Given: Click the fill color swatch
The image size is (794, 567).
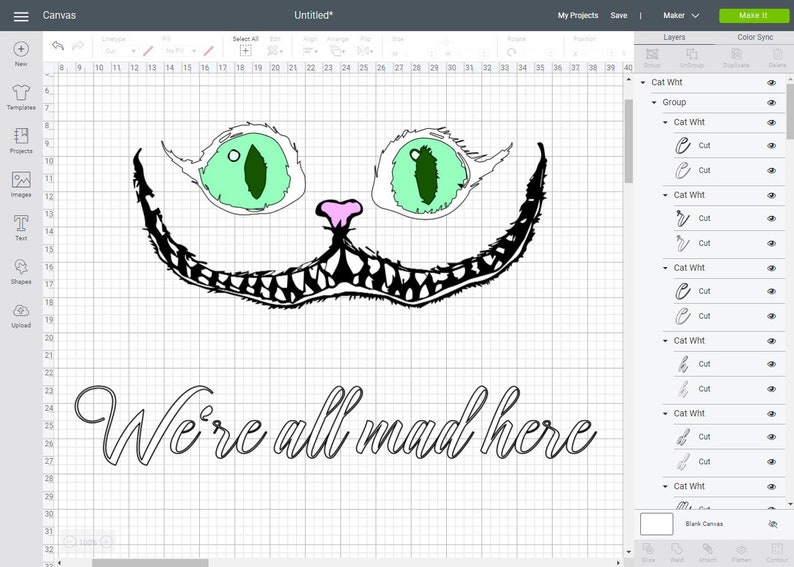Looking at the screenshot, I should point(208,51).
